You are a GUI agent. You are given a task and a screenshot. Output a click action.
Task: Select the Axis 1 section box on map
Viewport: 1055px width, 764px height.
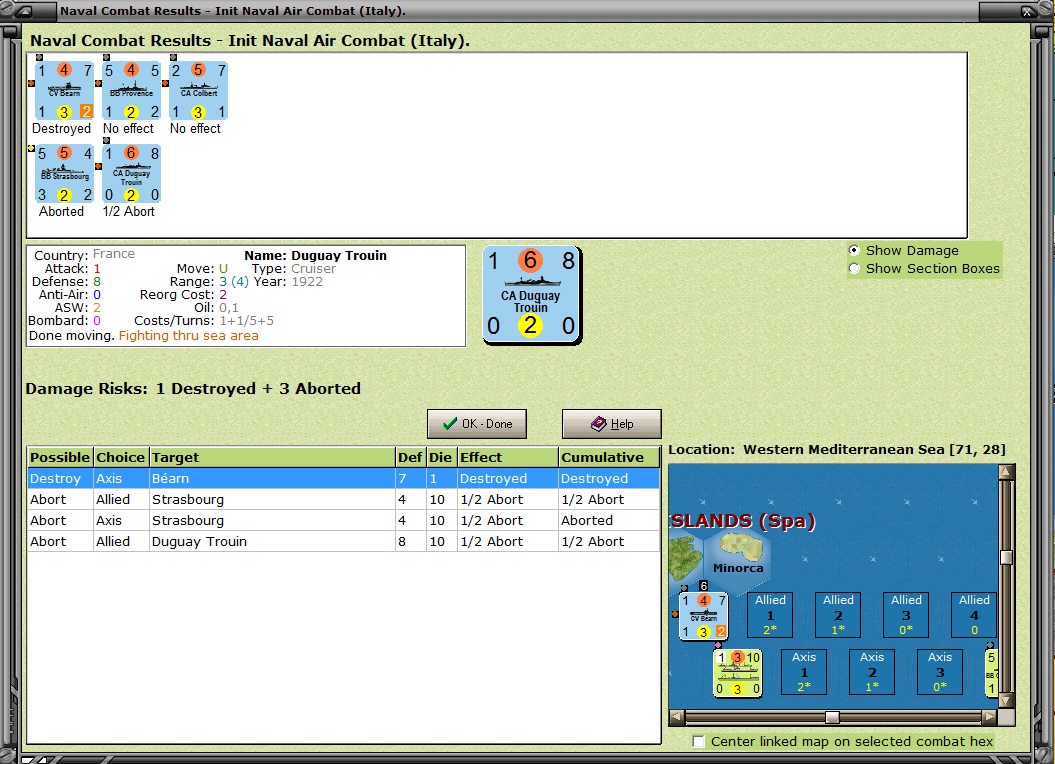pos(803,672)
